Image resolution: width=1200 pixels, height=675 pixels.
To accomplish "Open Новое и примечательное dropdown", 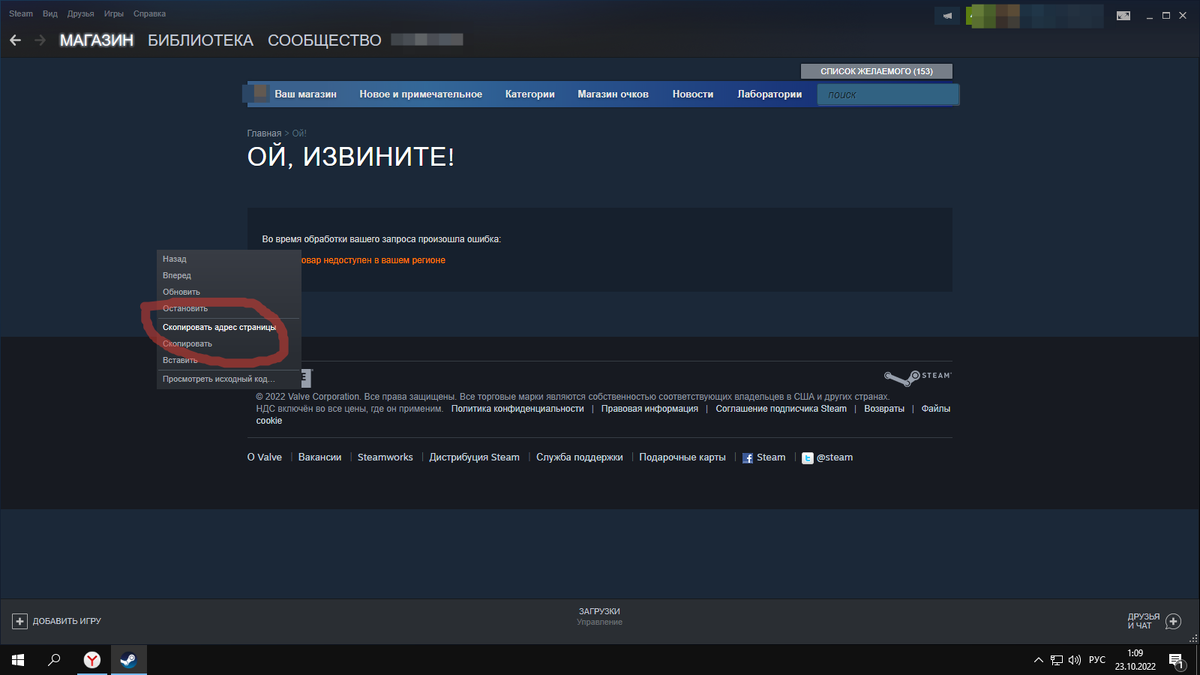I will pyautogui.click(x=420, y=94).
